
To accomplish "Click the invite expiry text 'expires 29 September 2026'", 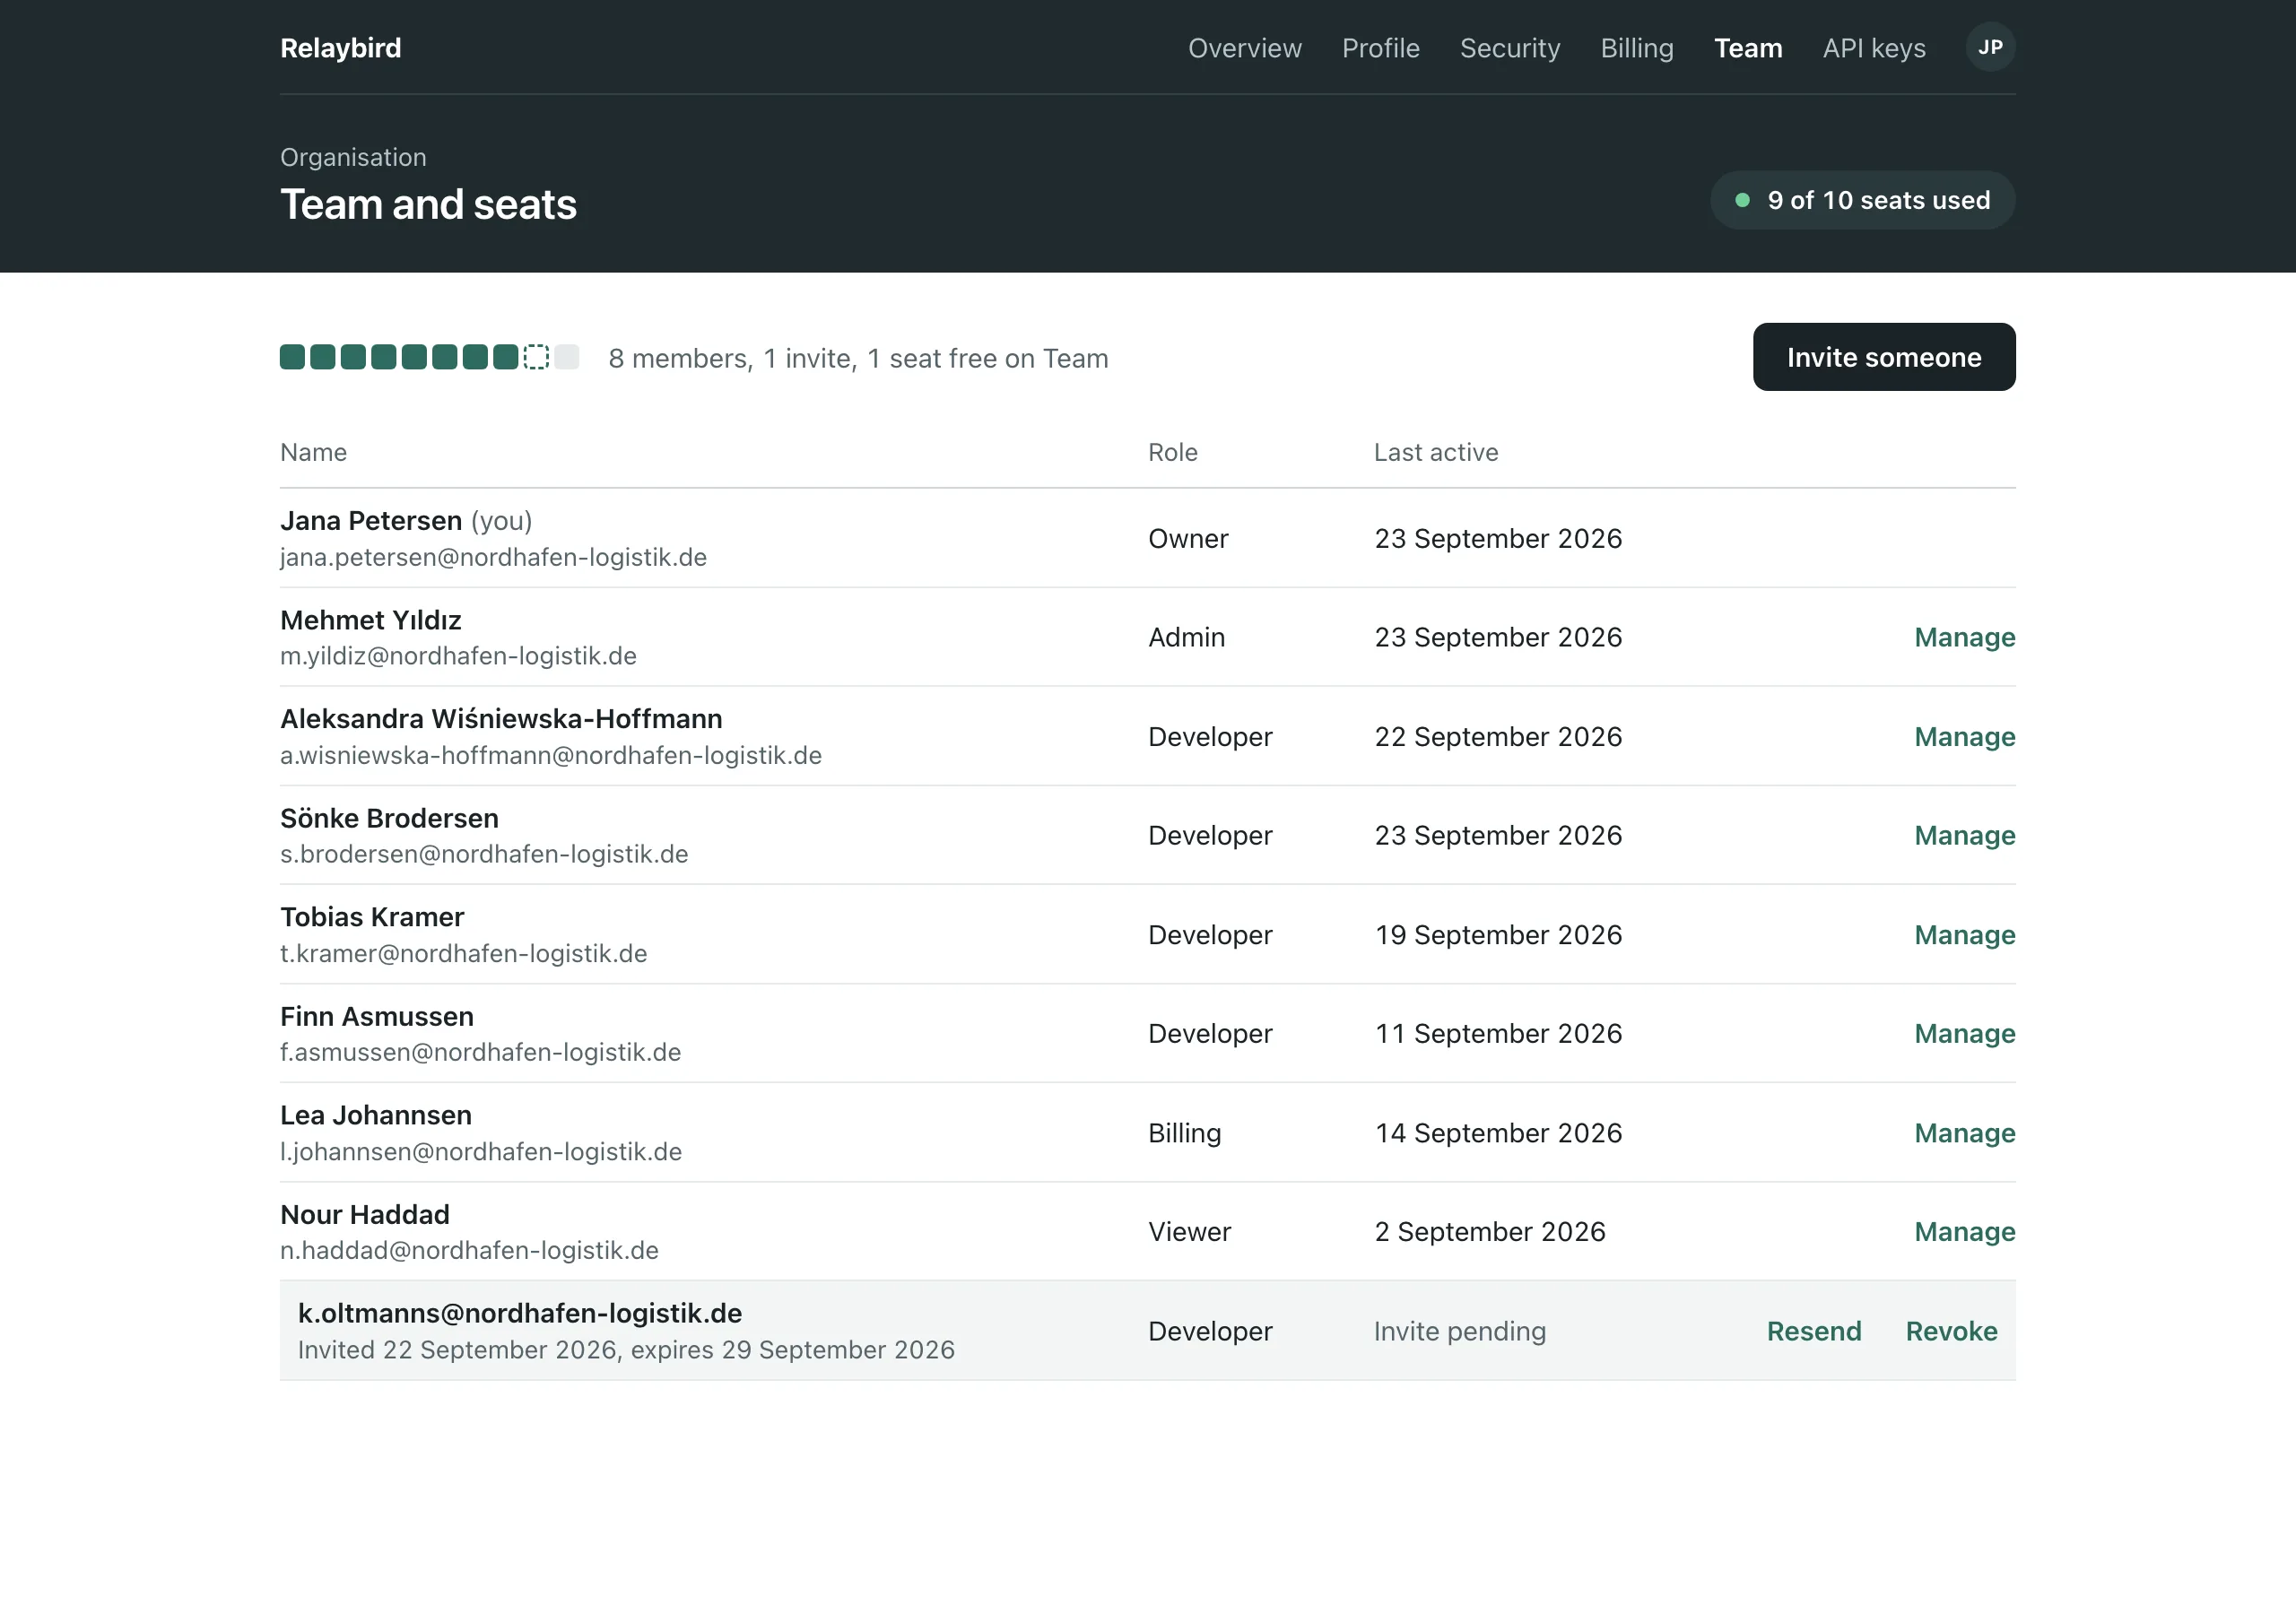I will (792, 1350).
